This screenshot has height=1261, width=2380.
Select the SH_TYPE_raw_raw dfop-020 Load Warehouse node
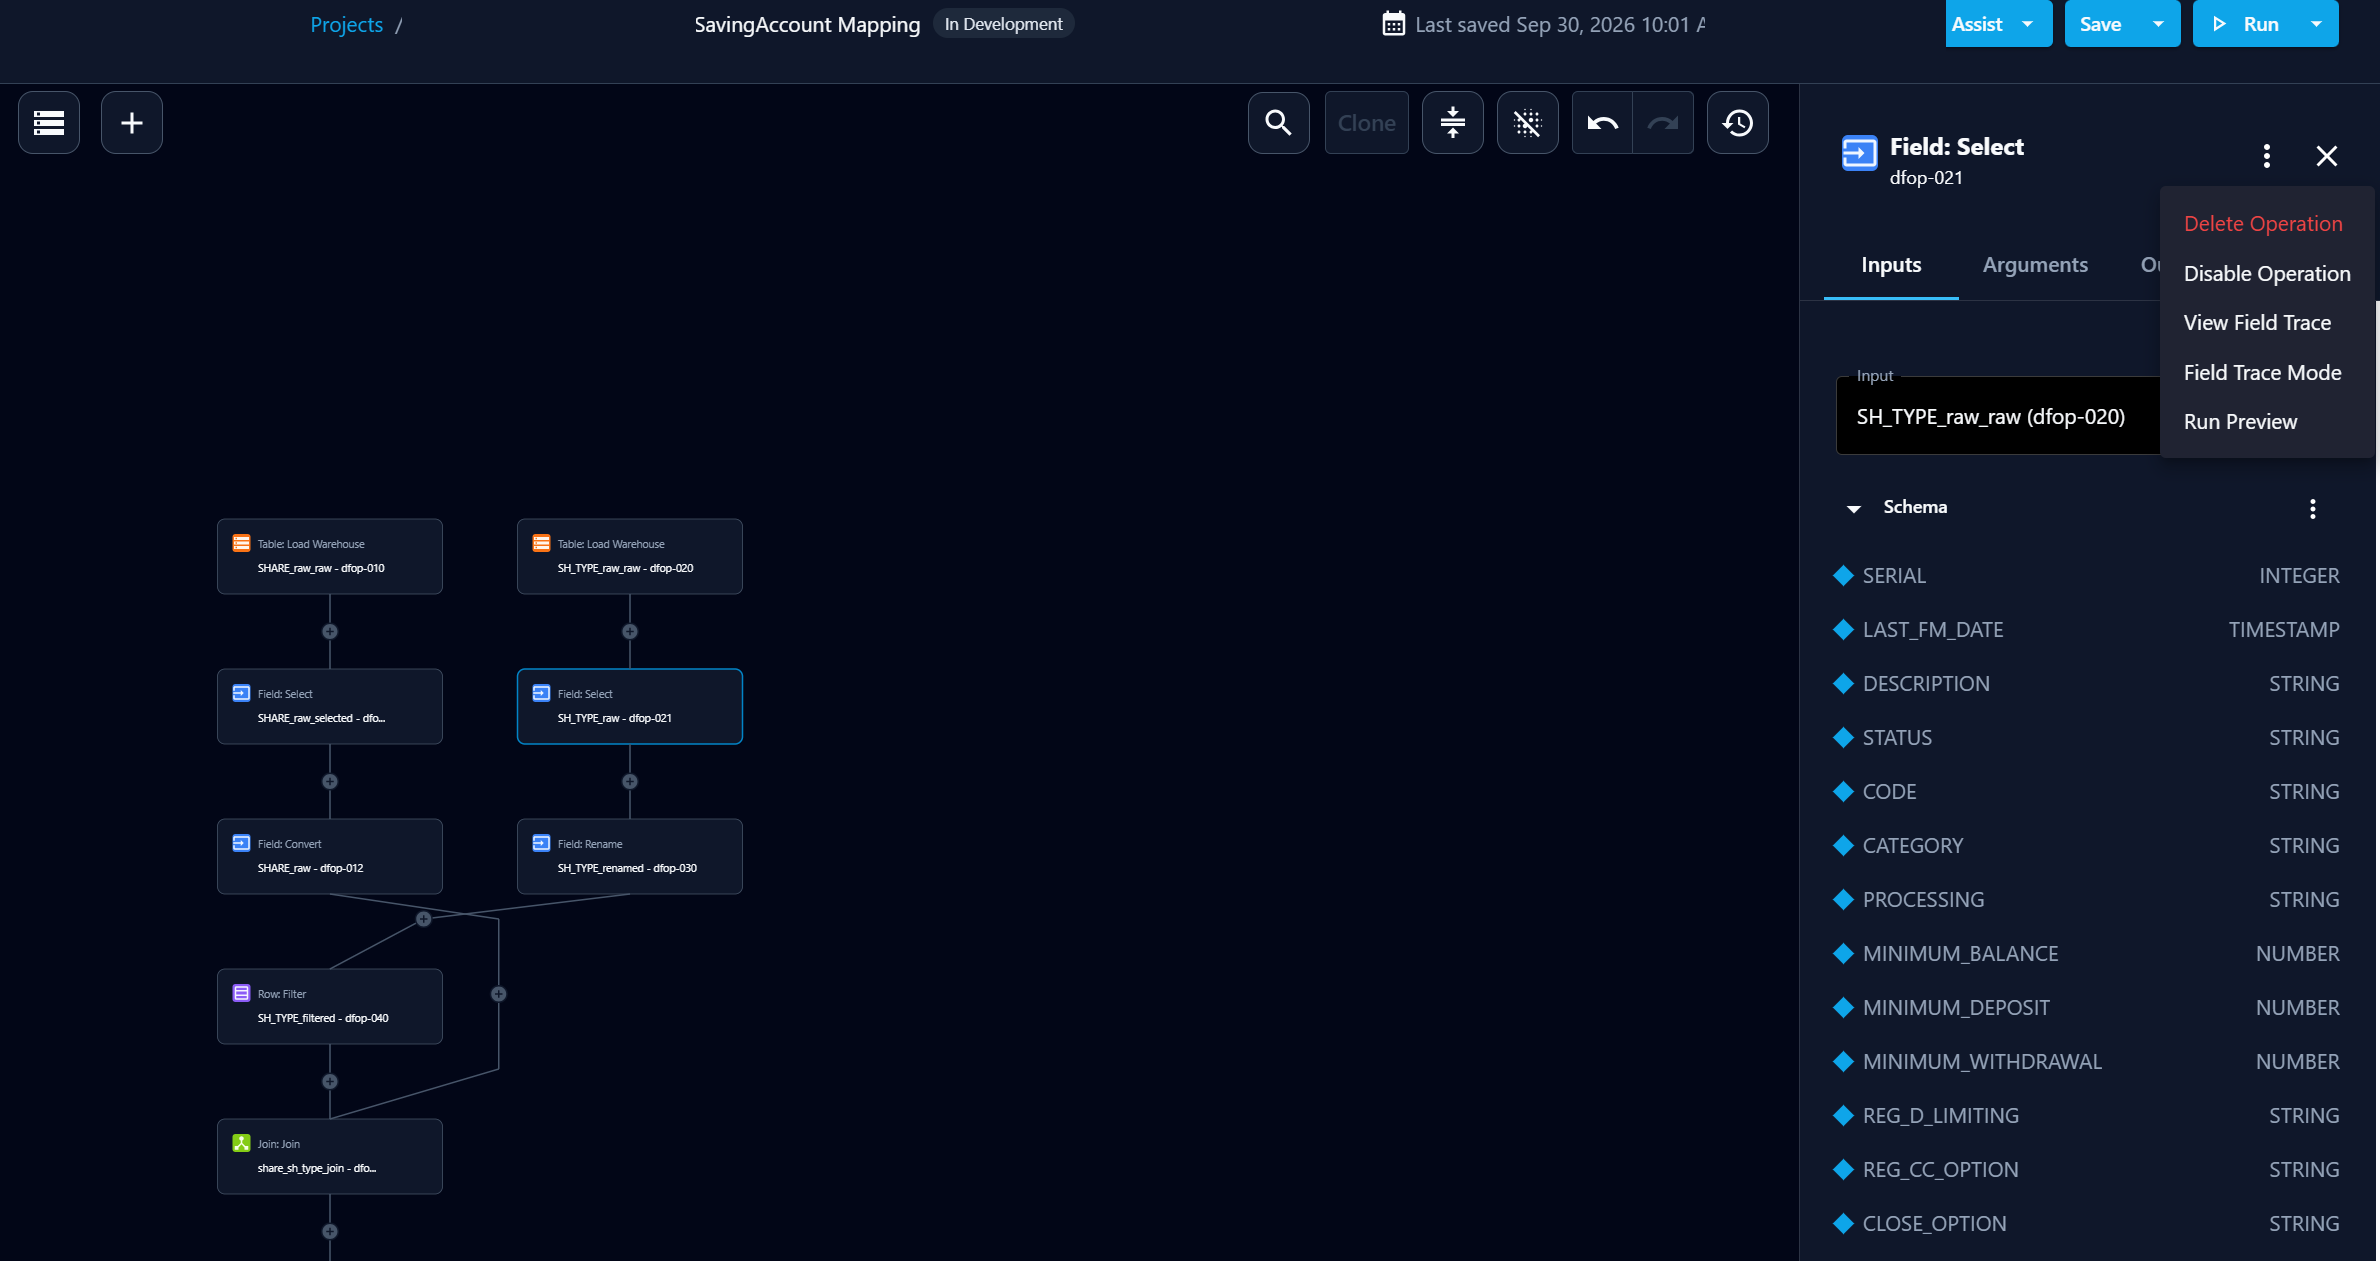[x=630, y=556]
